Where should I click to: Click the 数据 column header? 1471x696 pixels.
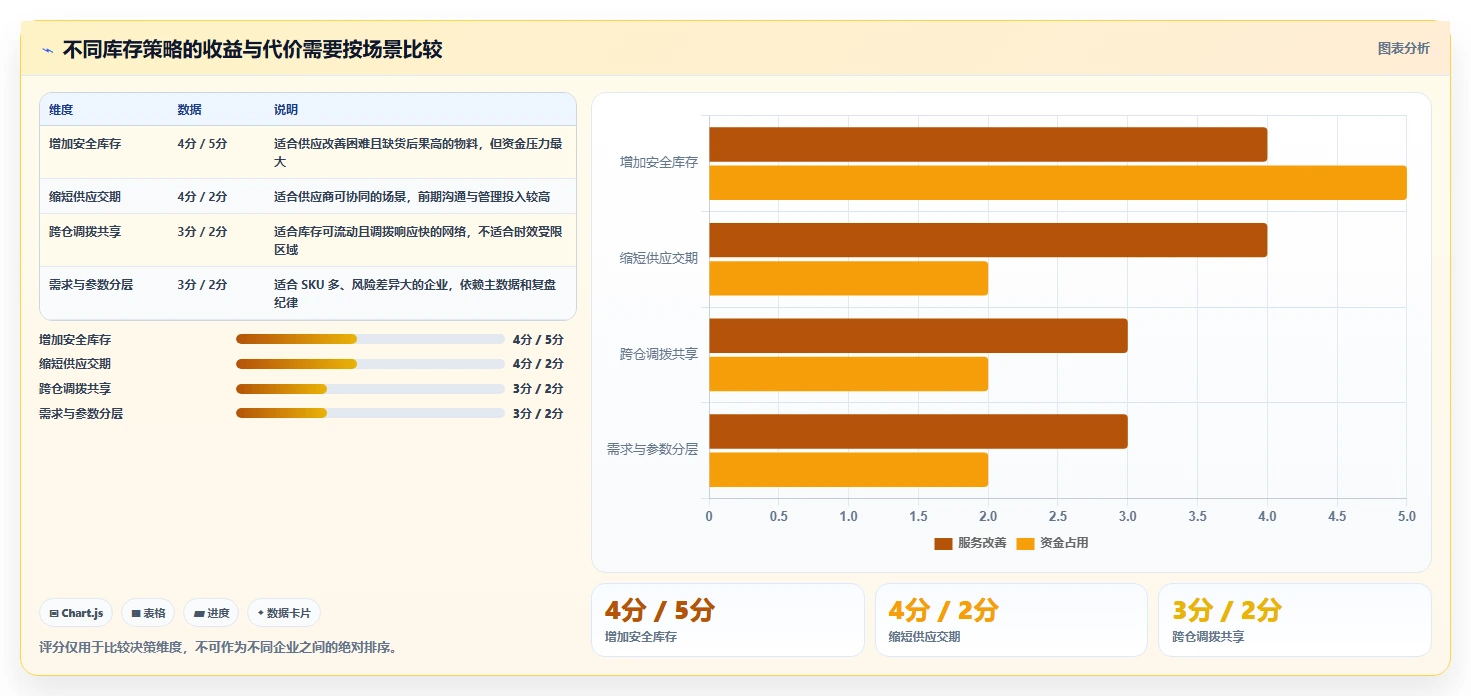[x=189, y=110]
